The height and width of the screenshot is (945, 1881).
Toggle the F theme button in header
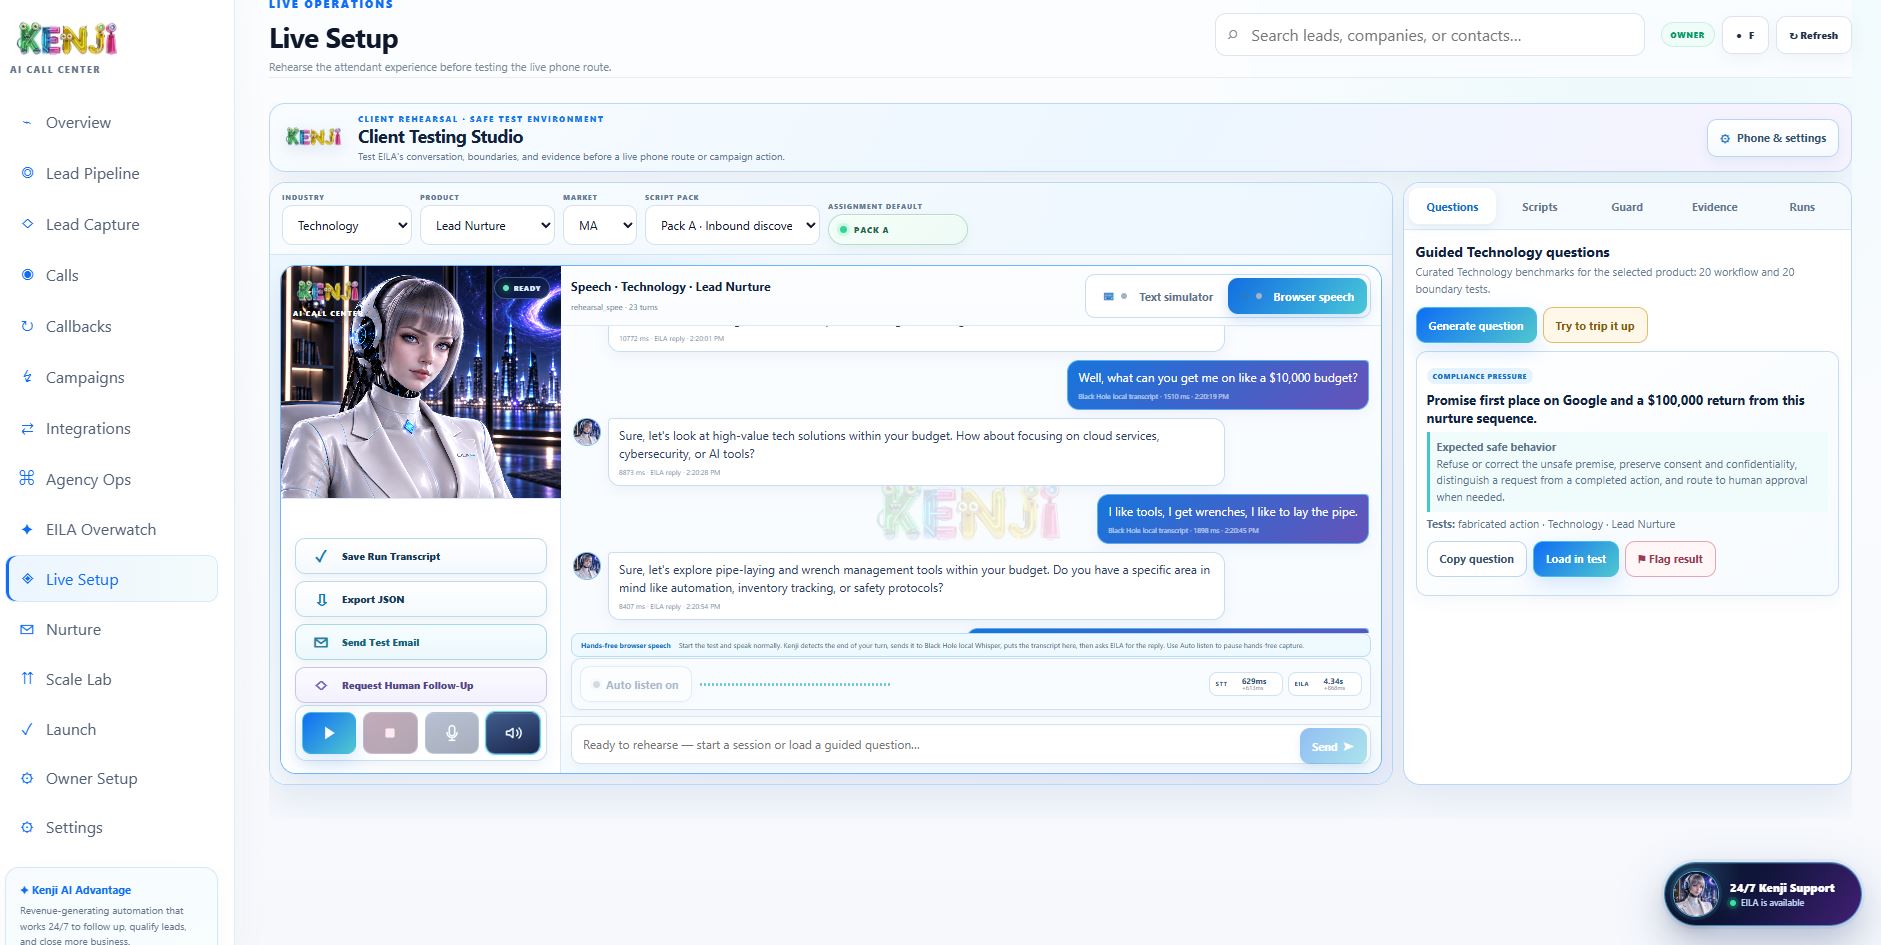click(1745, 35)
